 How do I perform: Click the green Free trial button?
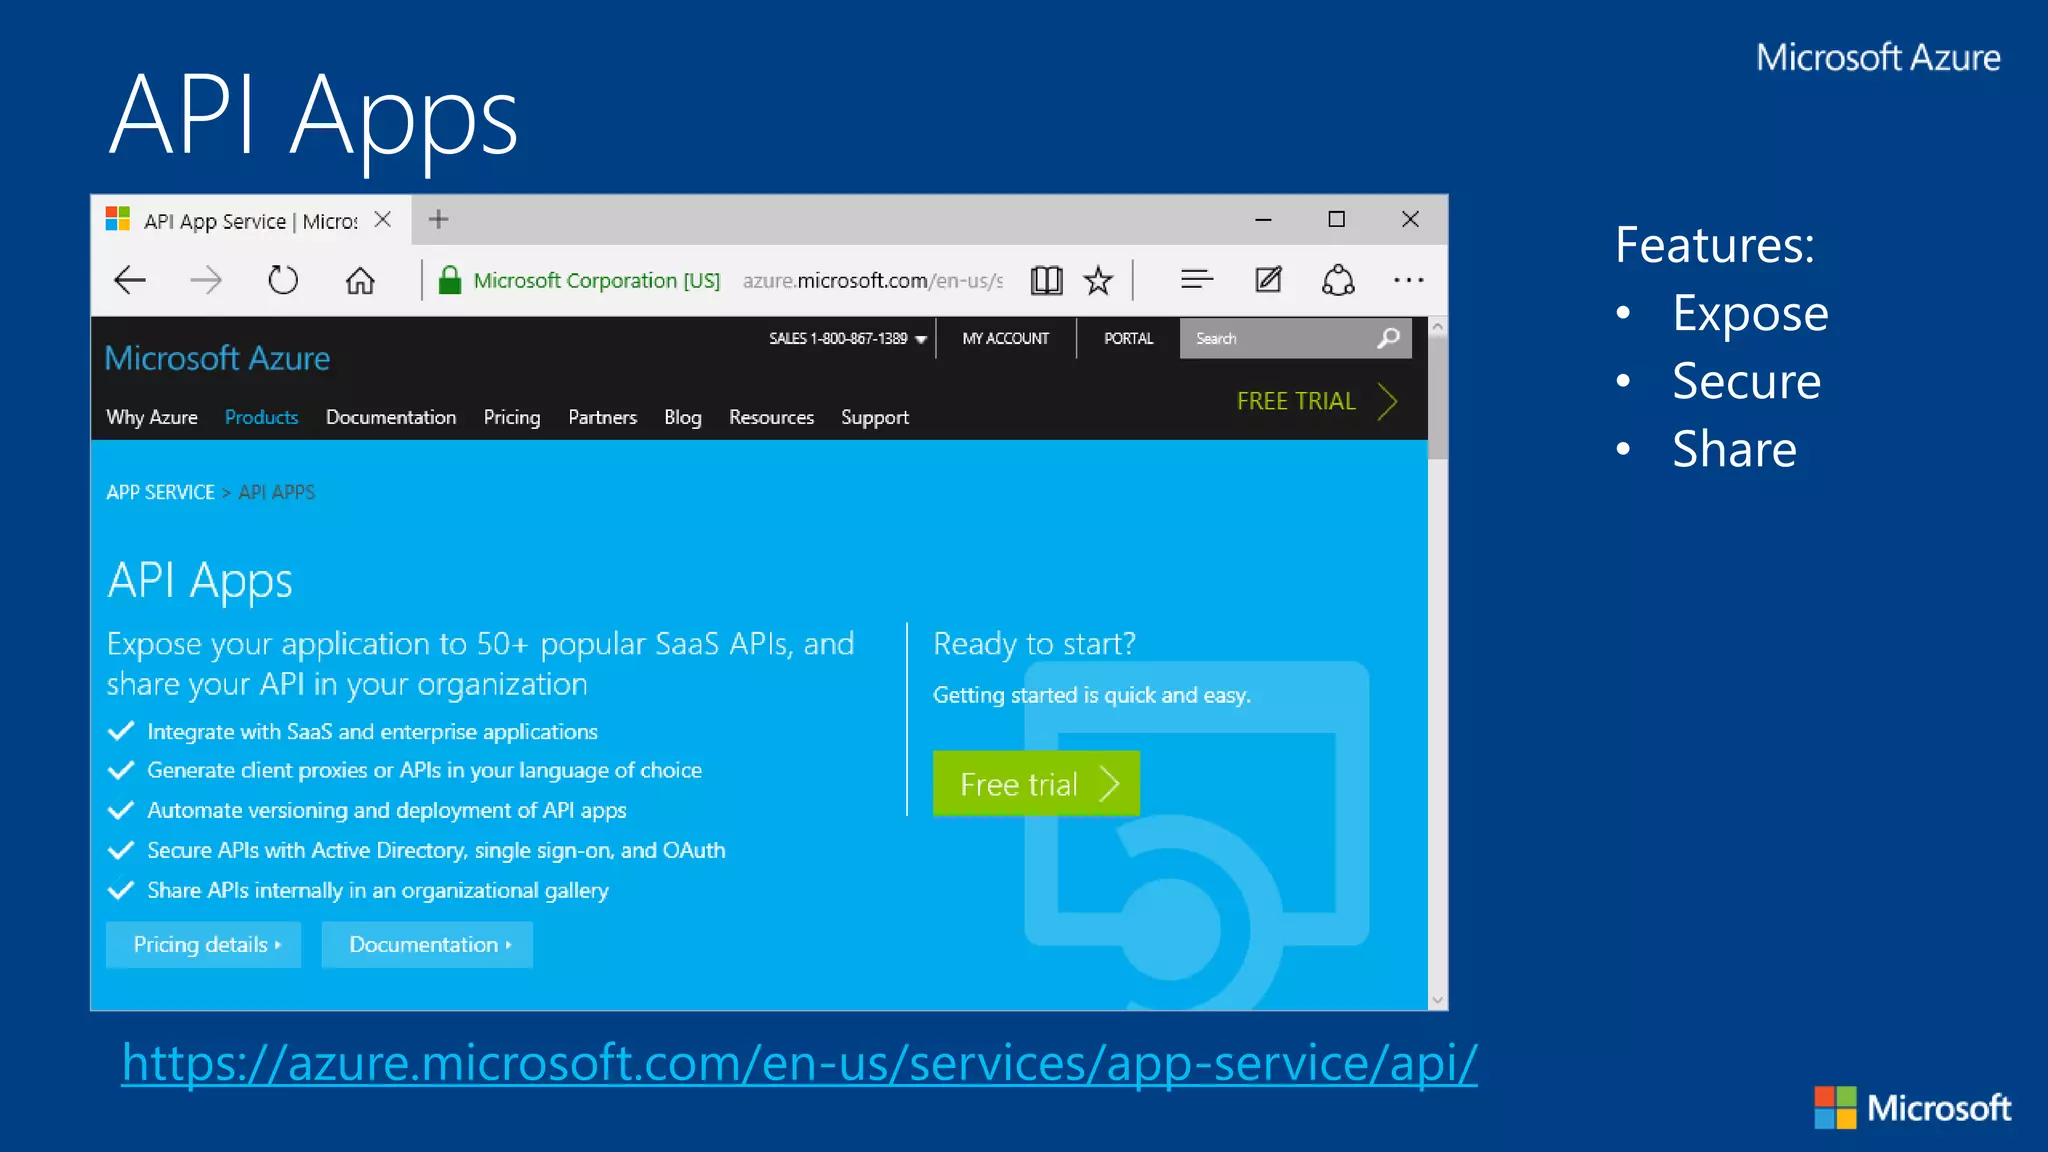pos(1036,783)
